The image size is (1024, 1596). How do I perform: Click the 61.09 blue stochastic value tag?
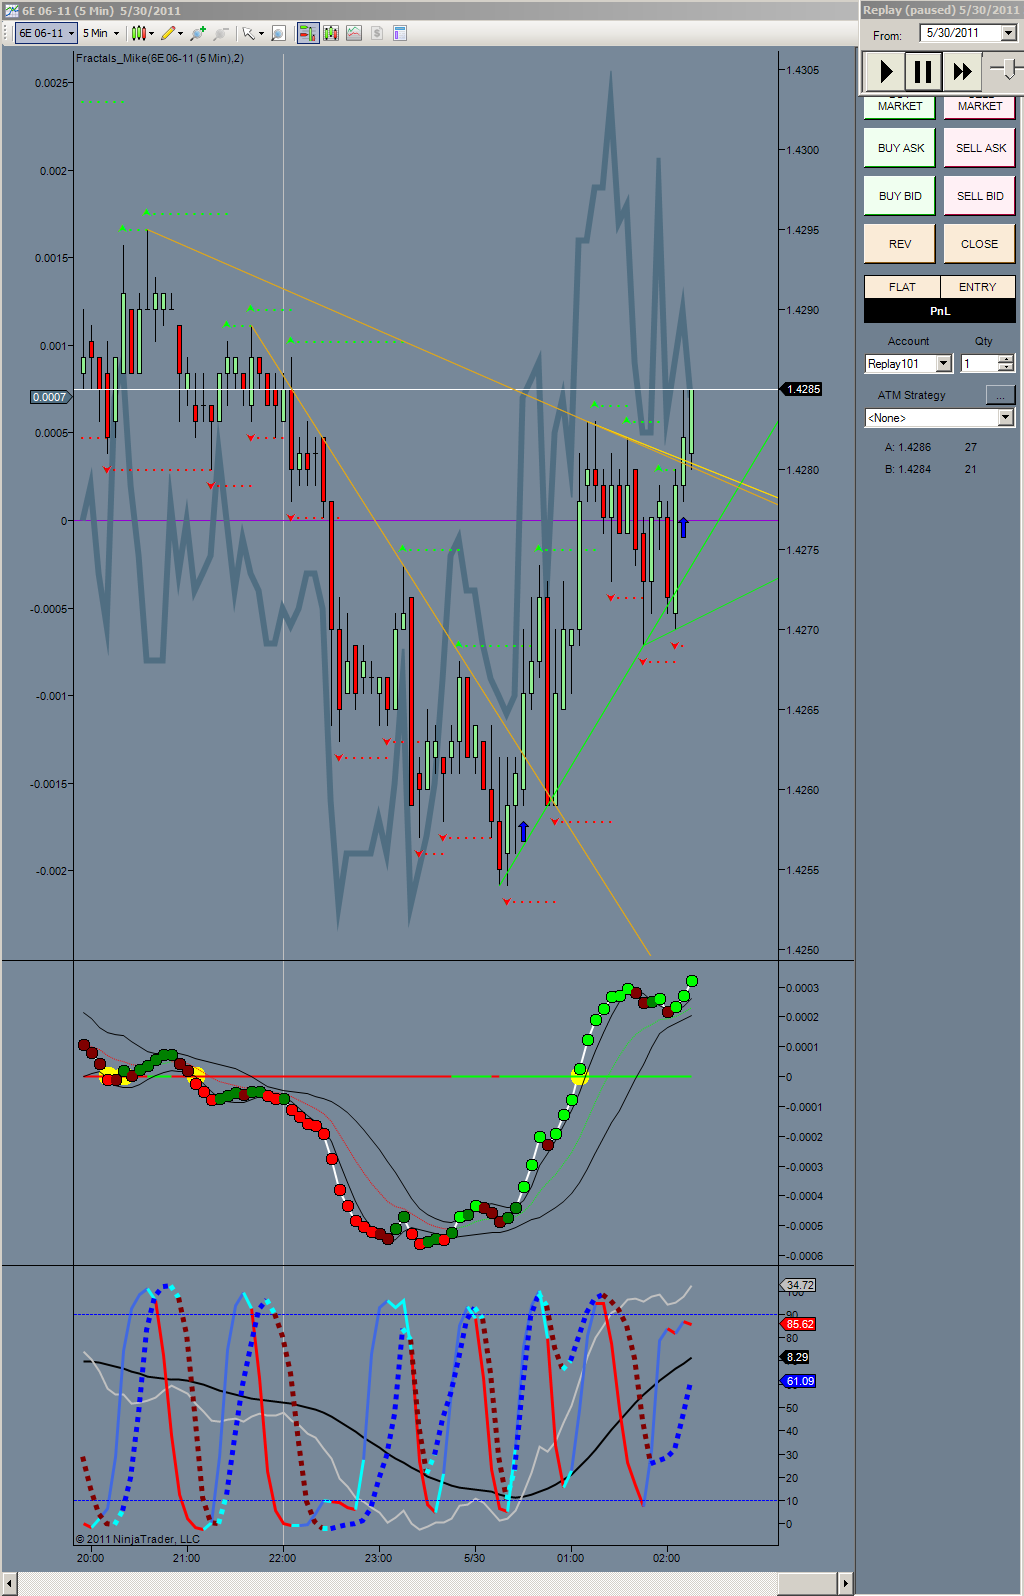tap(799, 1381)
